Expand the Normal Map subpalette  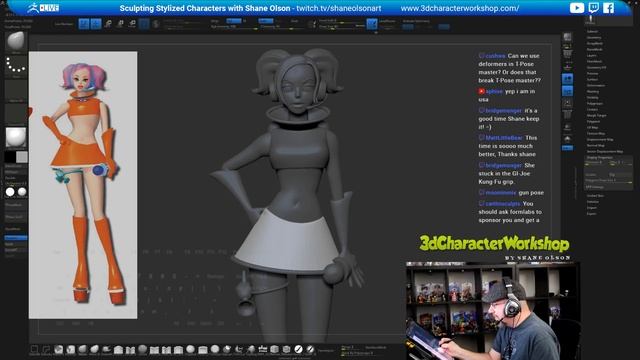coord(596,145)
